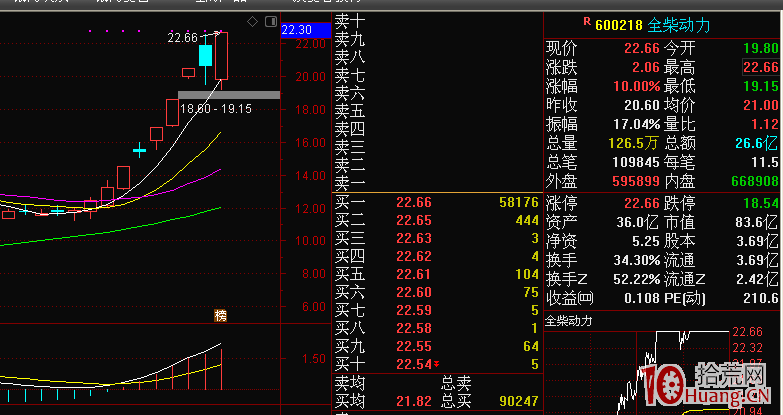Click the 涨幅 value 10.00%
This screenshot has width=783, height=415.
click(637, 86)
